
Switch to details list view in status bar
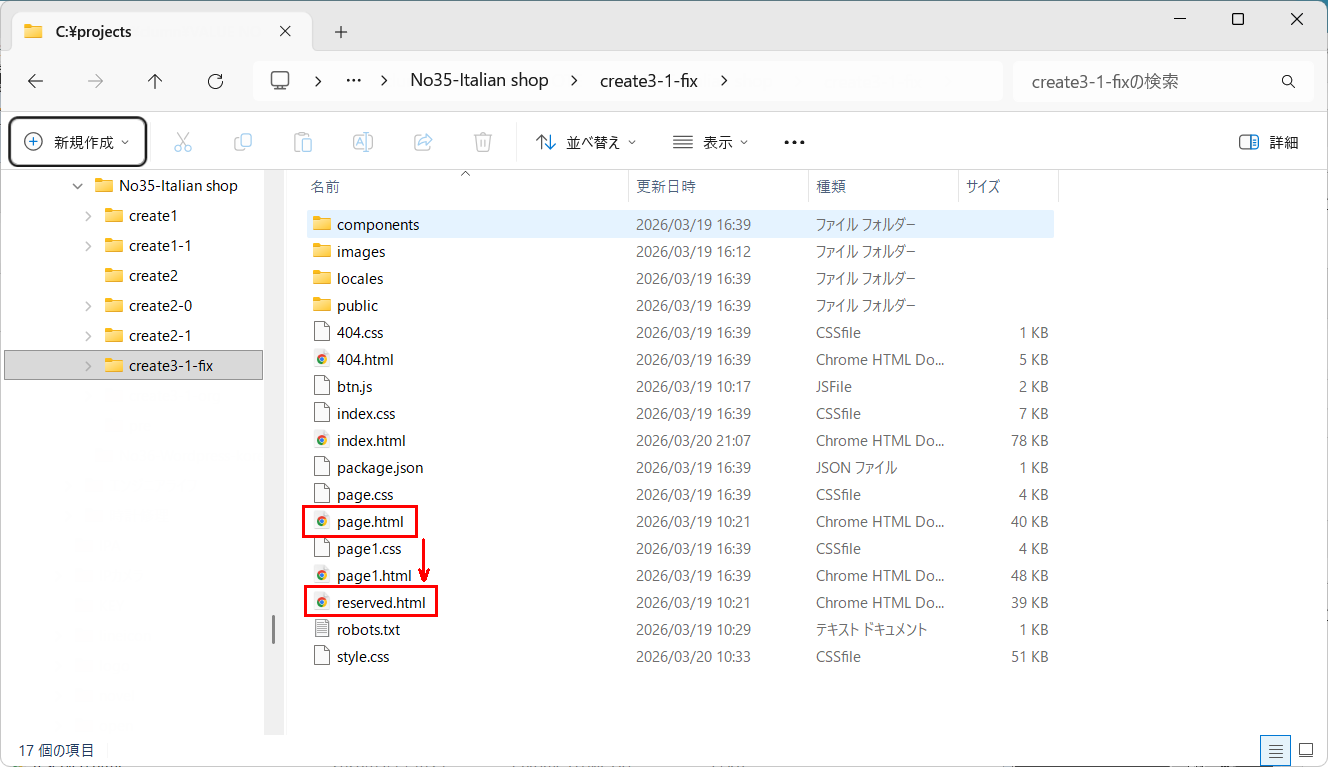tap(1275, 749)
